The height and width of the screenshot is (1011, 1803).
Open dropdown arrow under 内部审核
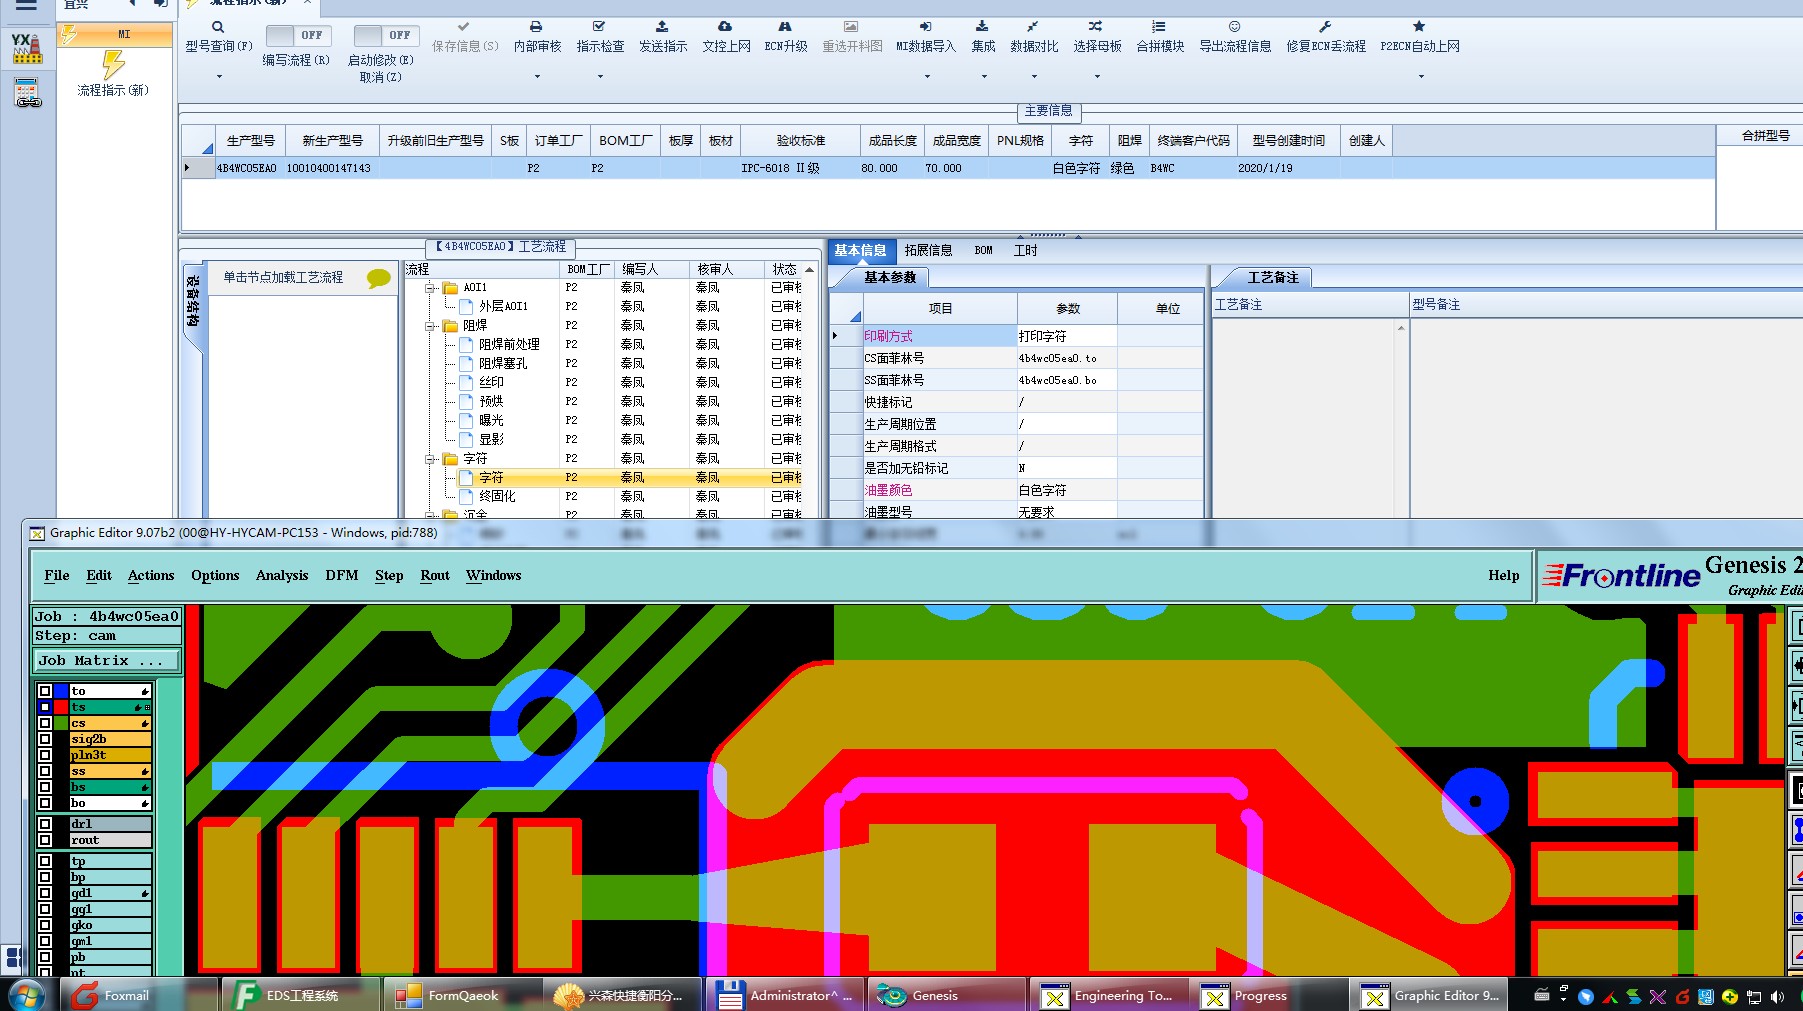(x=537, y=76)
